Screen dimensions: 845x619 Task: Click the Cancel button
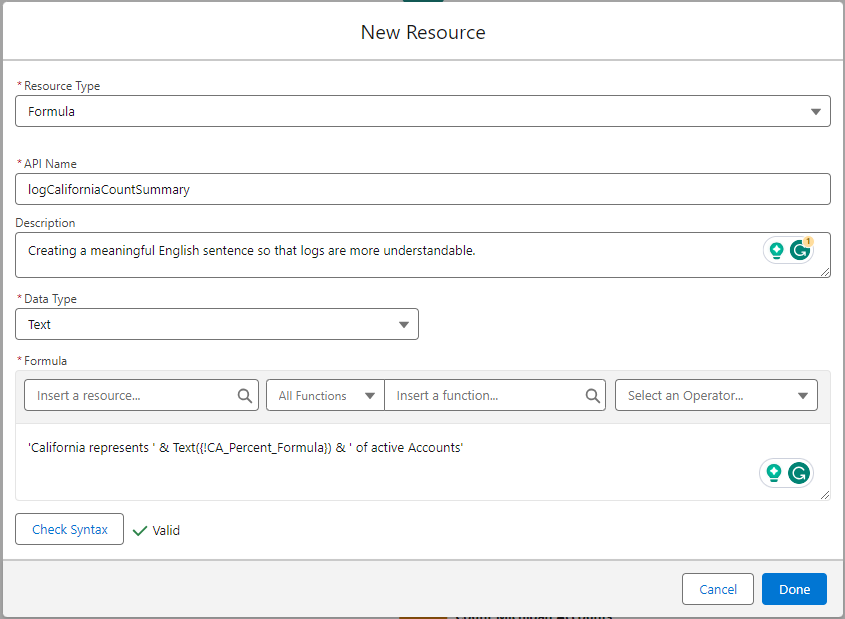(x=718, y=589)
